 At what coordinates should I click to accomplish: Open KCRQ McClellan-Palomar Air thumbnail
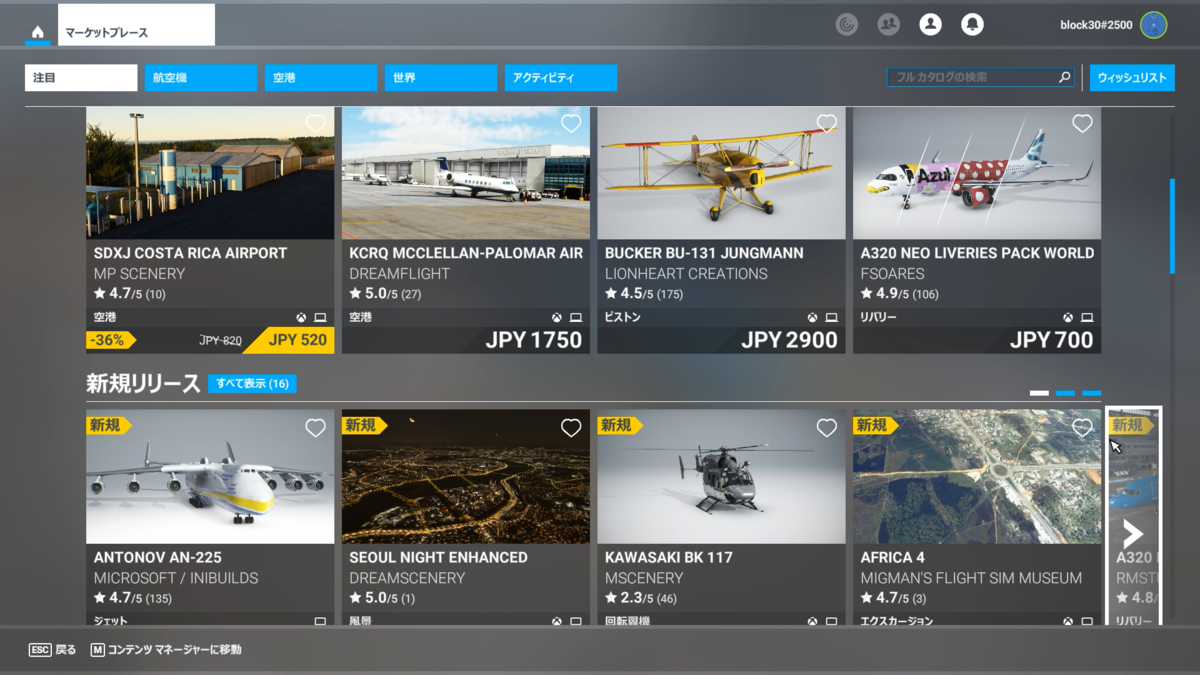(466, 173)
